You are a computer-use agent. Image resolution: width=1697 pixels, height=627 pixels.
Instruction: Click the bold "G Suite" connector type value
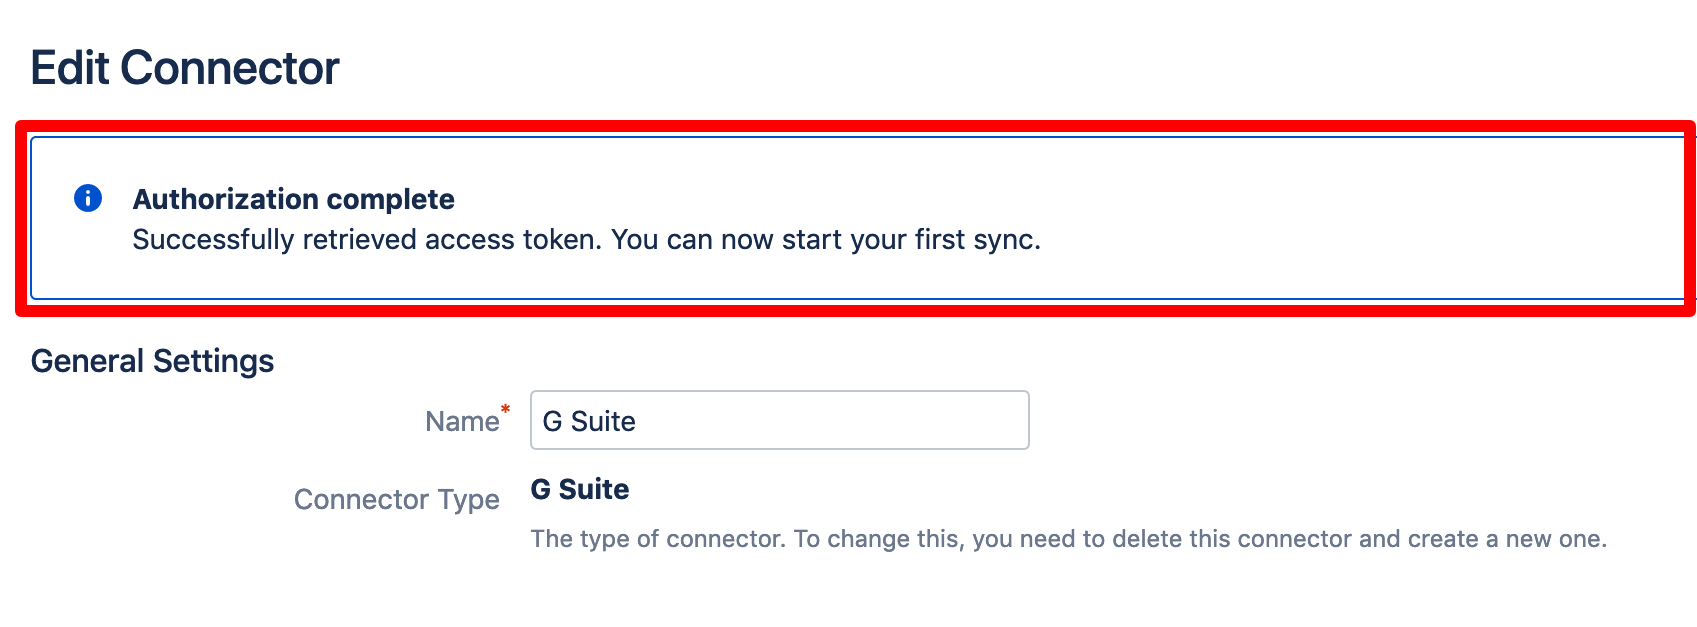(580, 489)
